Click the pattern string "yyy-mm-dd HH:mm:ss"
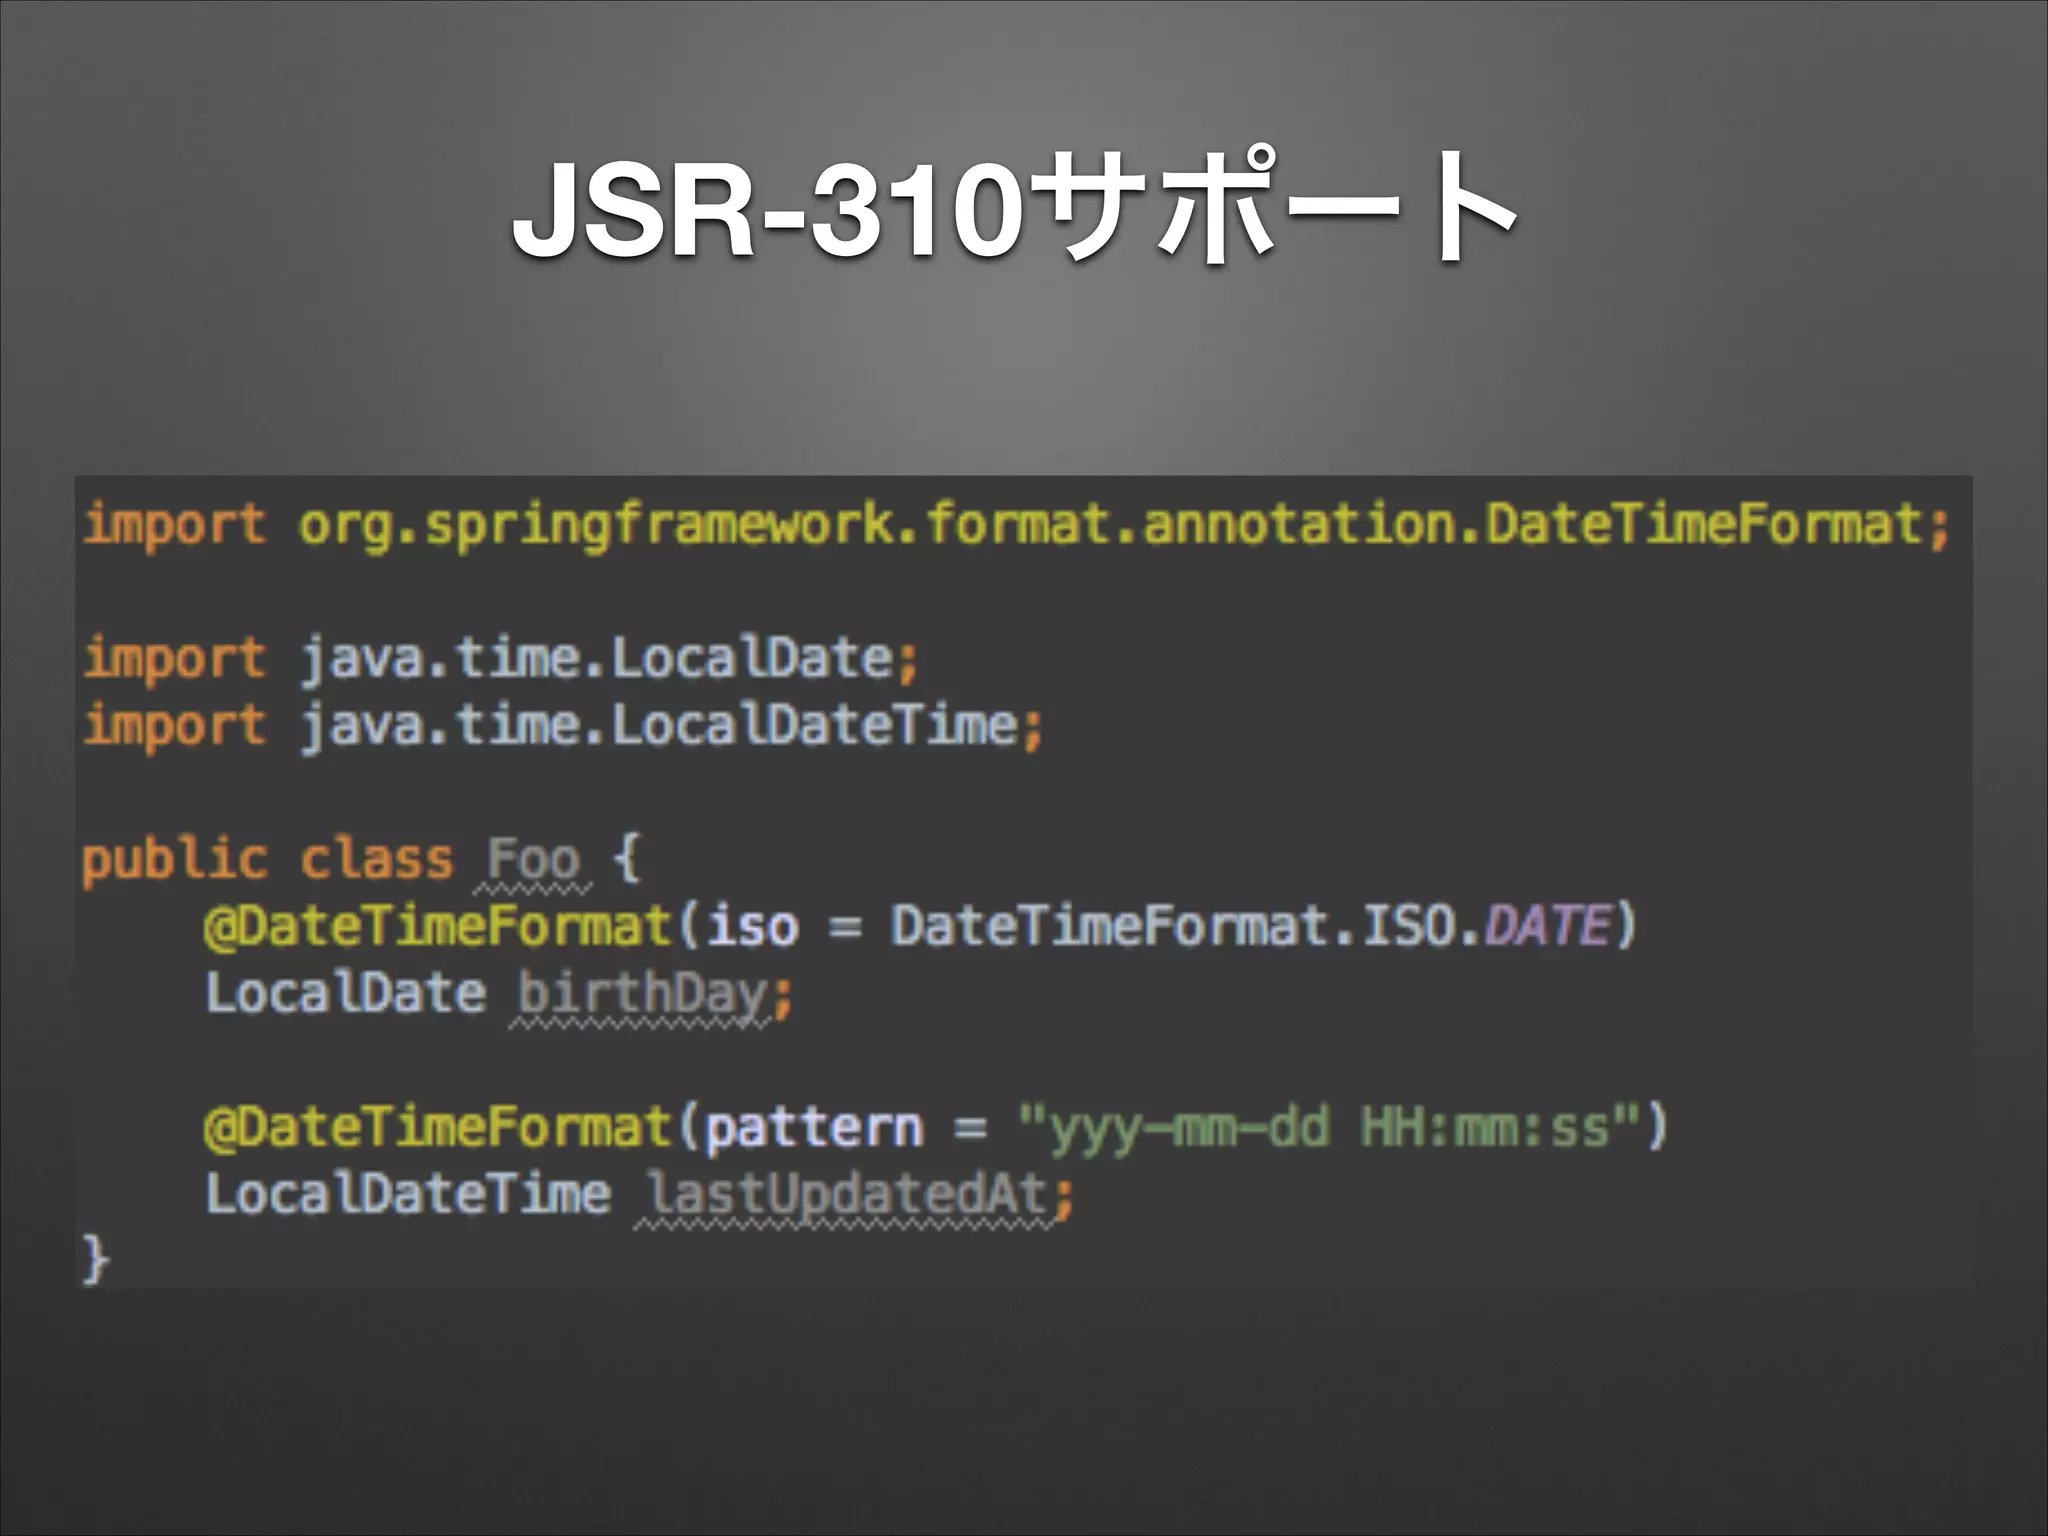Screen dimensions: 2048x1536 (1329, 1128)
